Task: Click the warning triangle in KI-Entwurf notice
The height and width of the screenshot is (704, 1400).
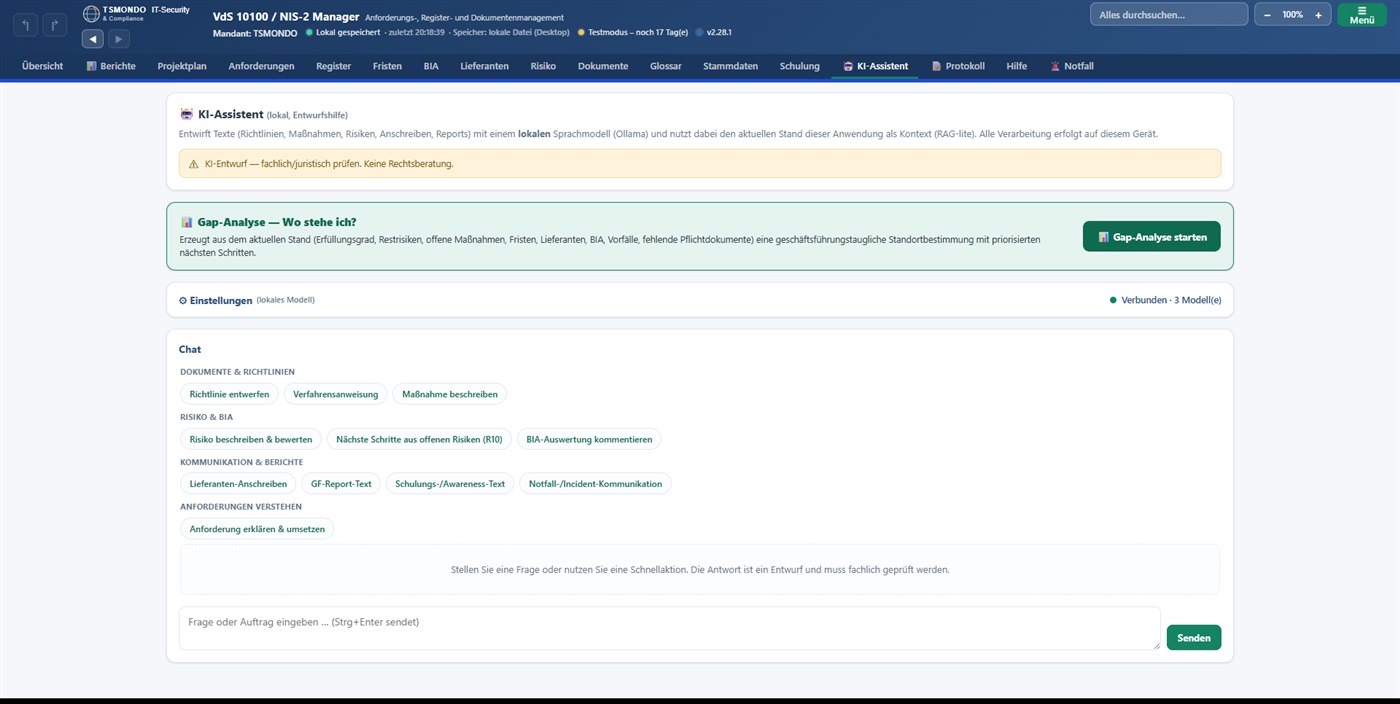Action: click(x=193, y=163)
